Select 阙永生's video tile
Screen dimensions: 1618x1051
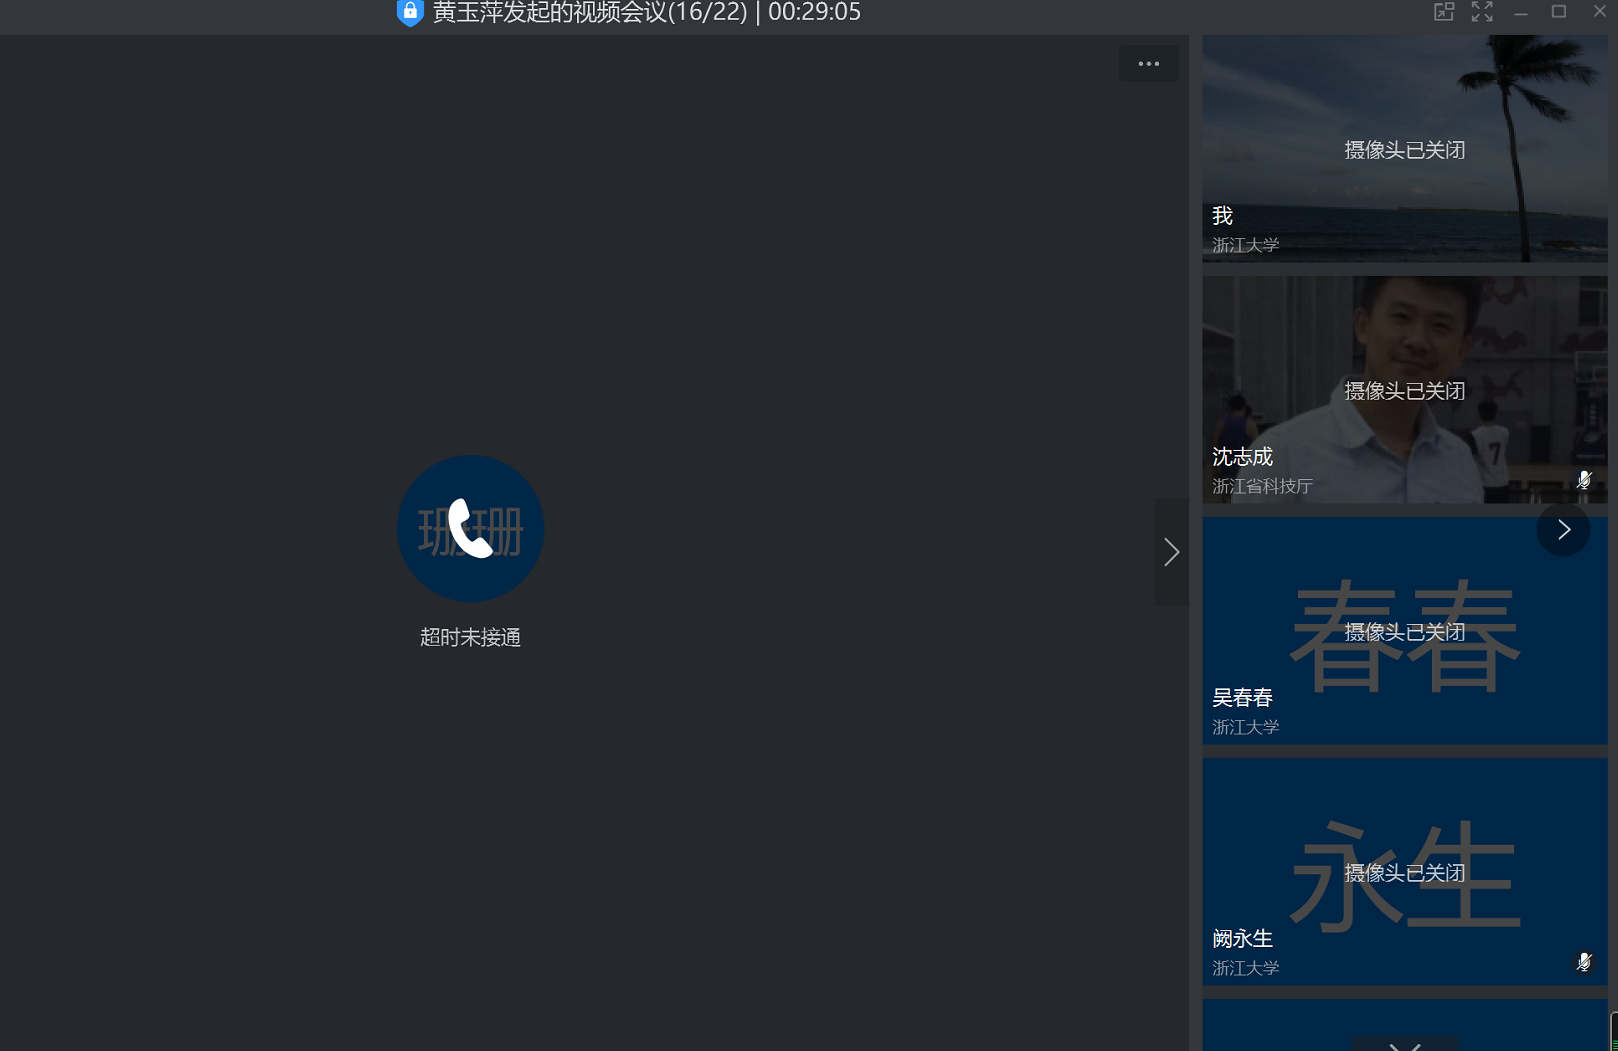coord(1405,872)
